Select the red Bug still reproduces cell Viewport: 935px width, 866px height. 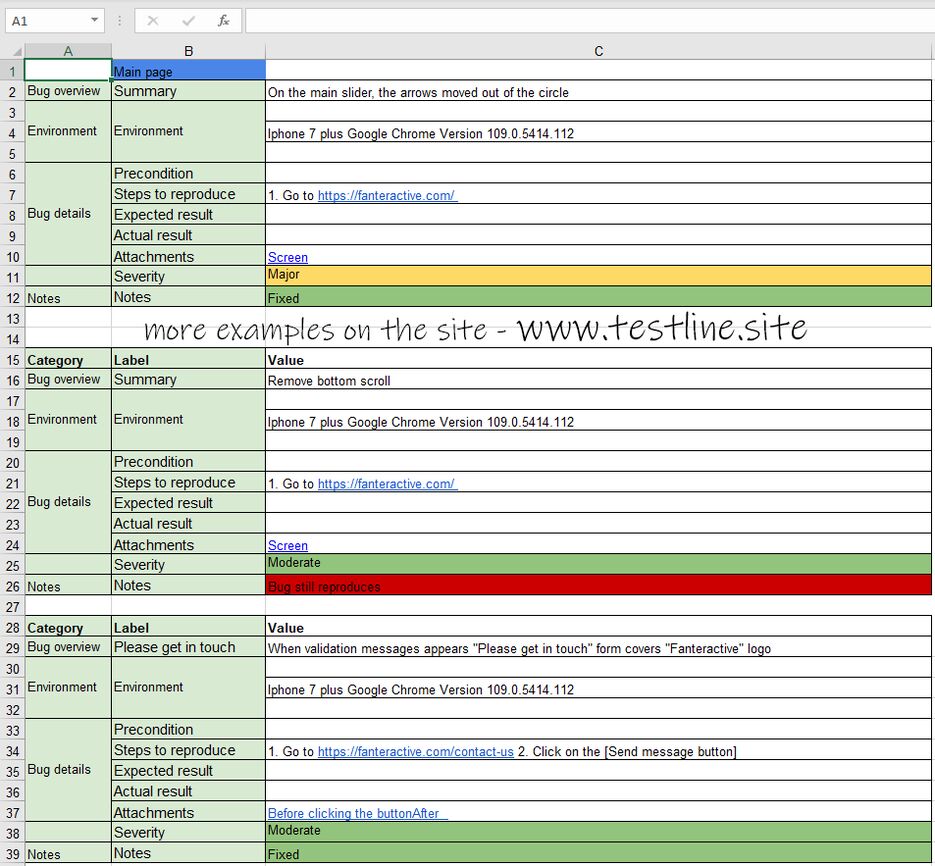coord(600,586)
